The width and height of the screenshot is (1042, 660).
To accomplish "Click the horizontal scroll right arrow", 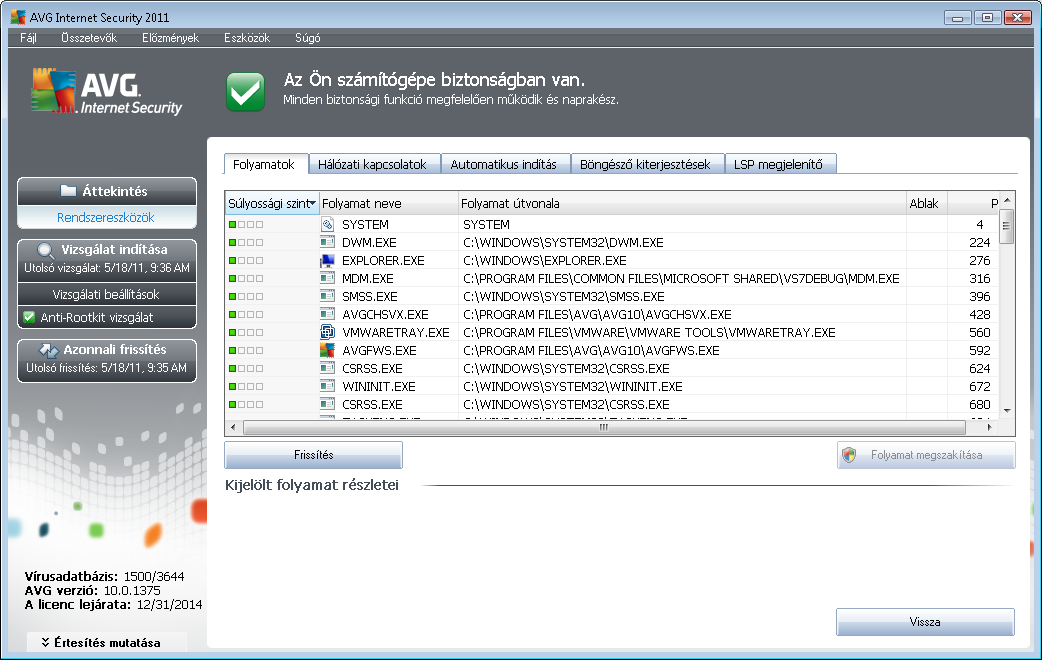I will [989, 427].
